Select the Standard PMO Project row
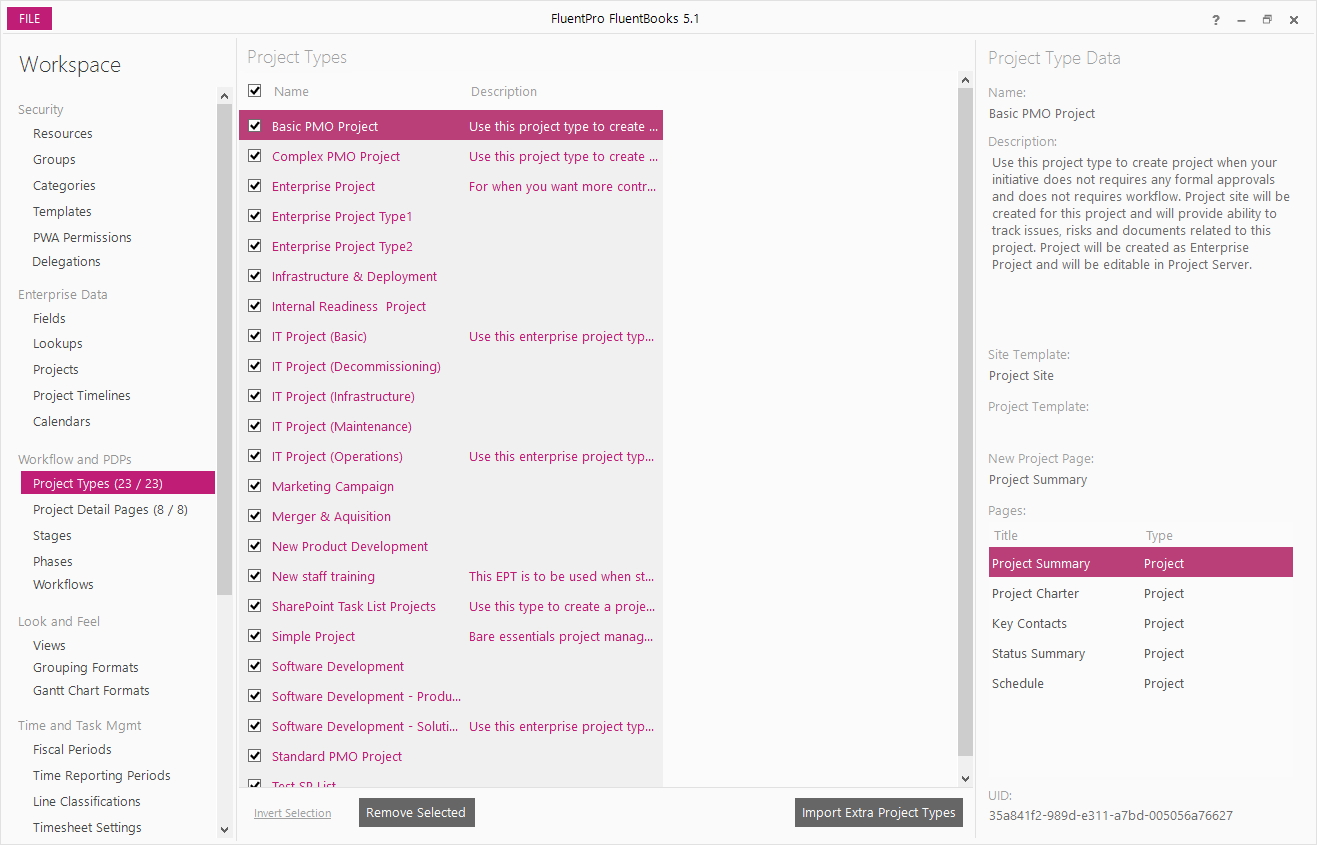Screen dimensions: 1317x845 [x=451, y=756]
